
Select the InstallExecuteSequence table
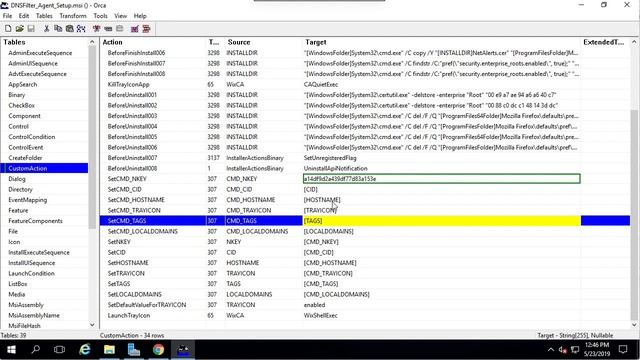click(x=39, y=252)
